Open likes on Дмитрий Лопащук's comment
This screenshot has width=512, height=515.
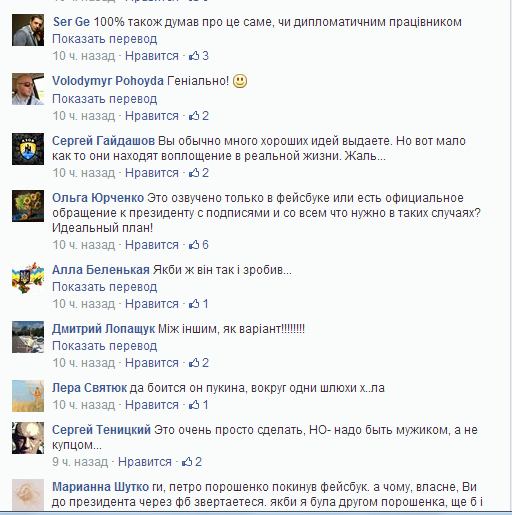[x=199, y=363]
